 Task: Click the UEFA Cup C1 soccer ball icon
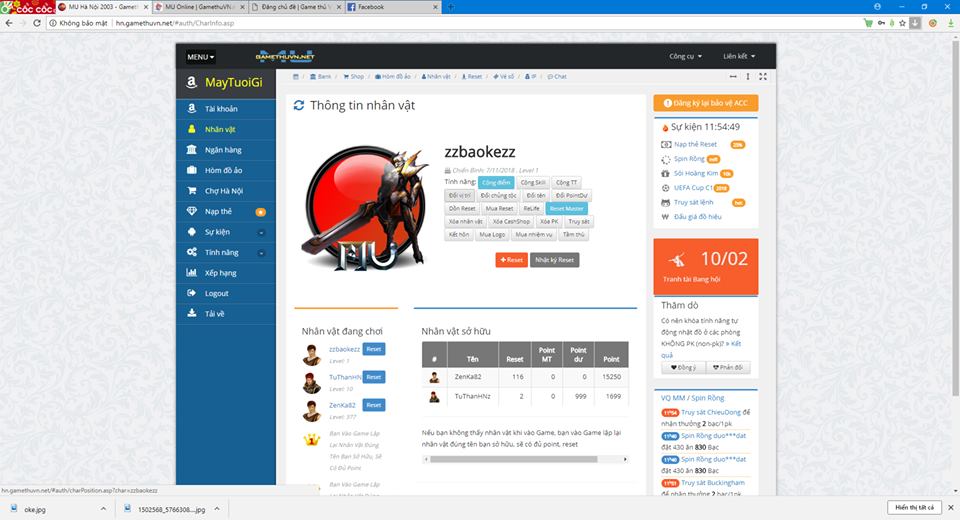[x=666, y=188]
